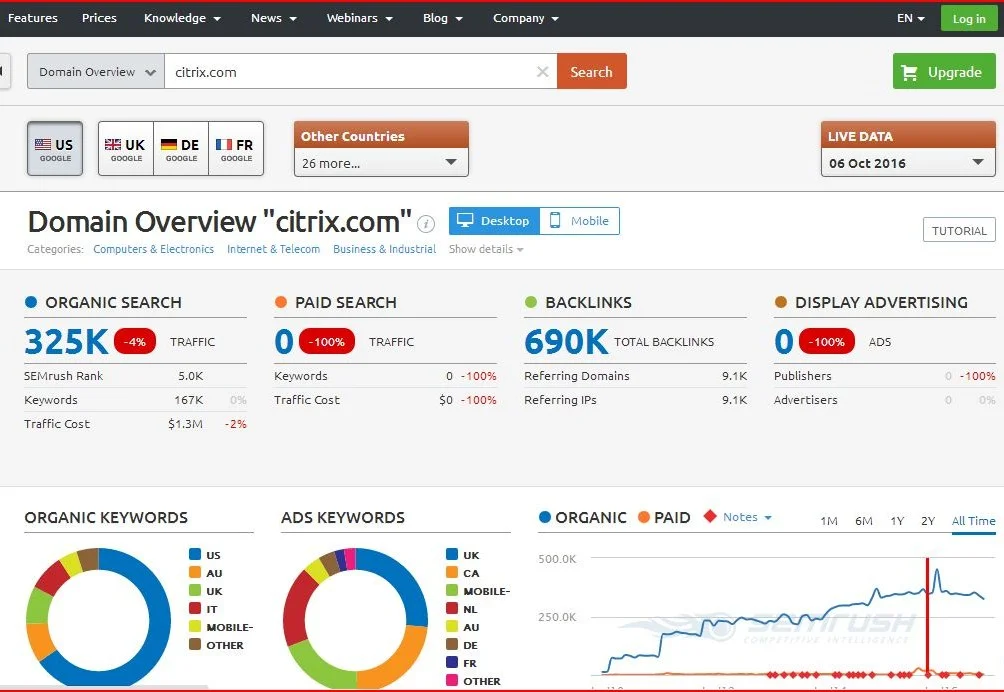Click the US flag icon
The image size is (1004, 692).
43,145
